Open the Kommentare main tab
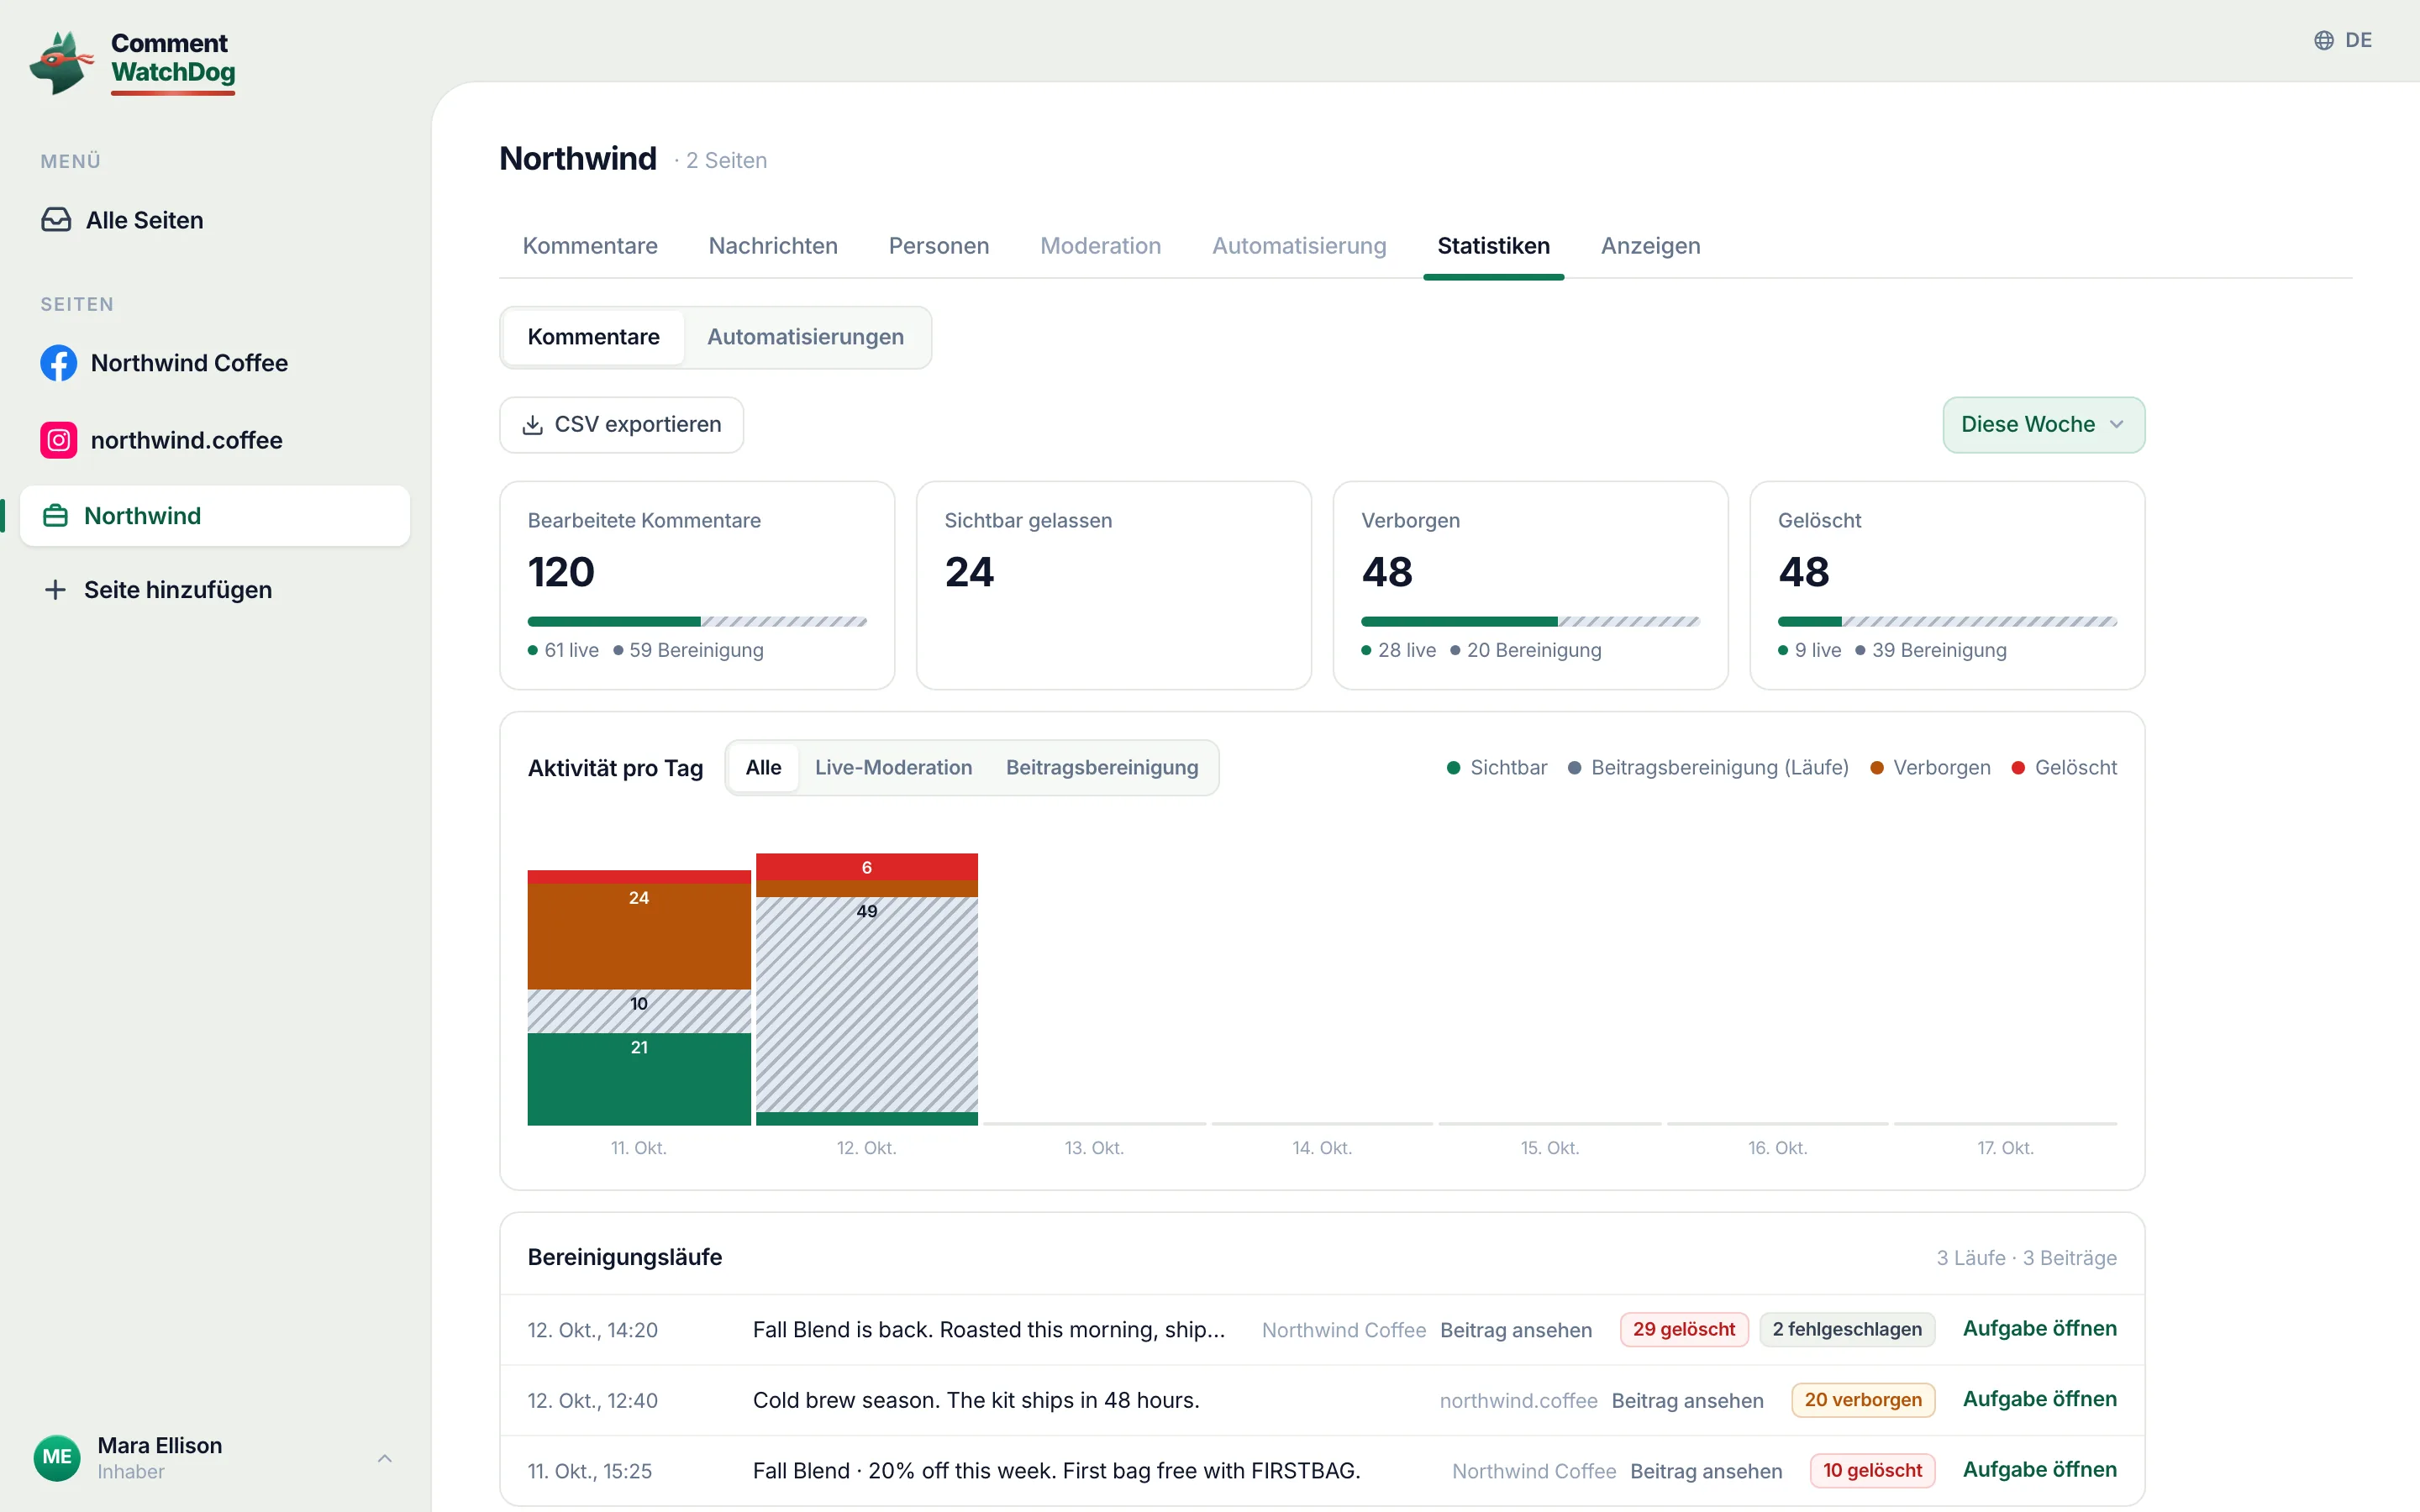The height and width of the screenshot is (1512, 2420). click(590, 246)
